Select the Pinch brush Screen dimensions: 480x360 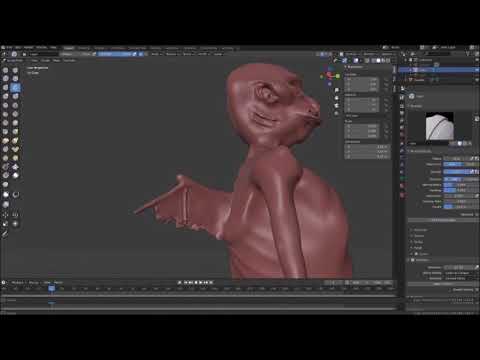click(x=6, y=132)
